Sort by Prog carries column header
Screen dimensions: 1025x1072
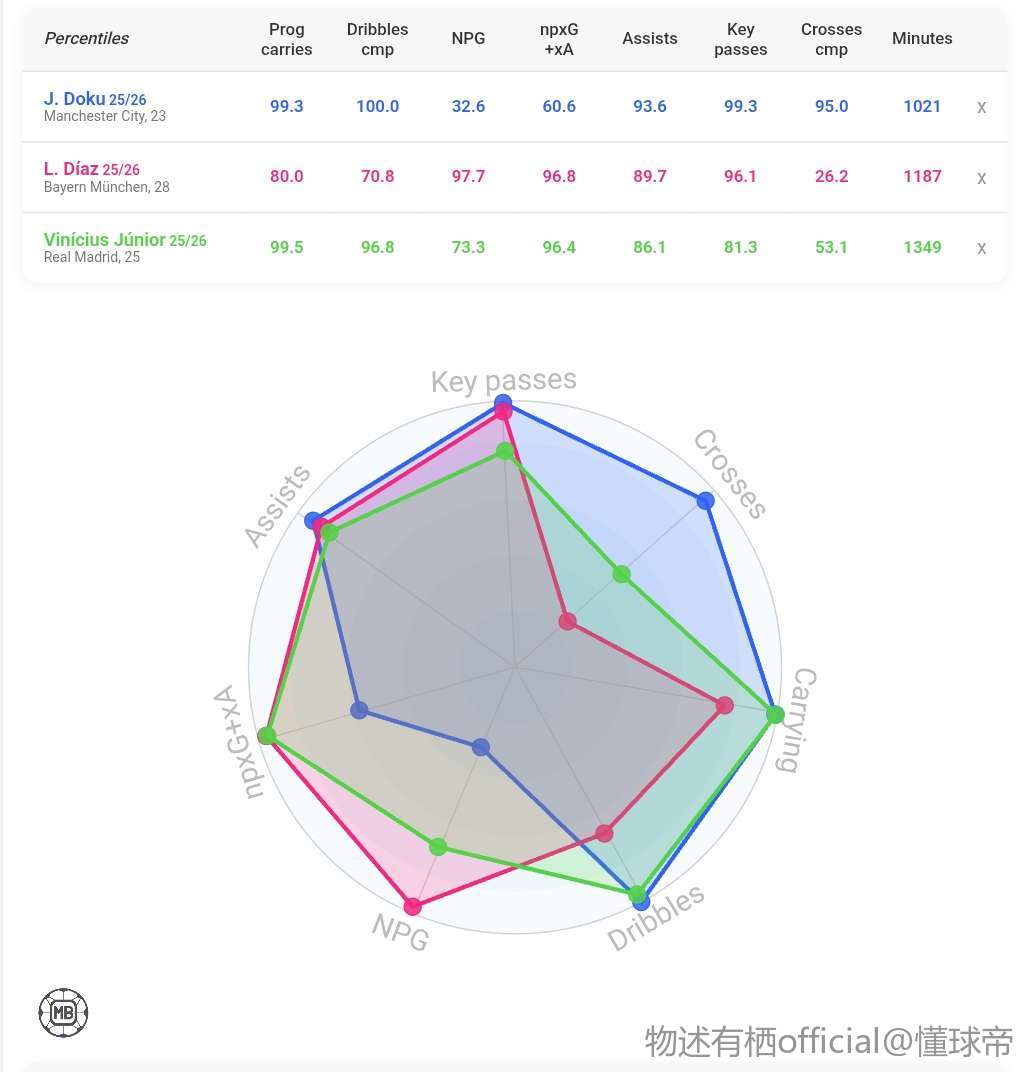click(x=287, y=39)
